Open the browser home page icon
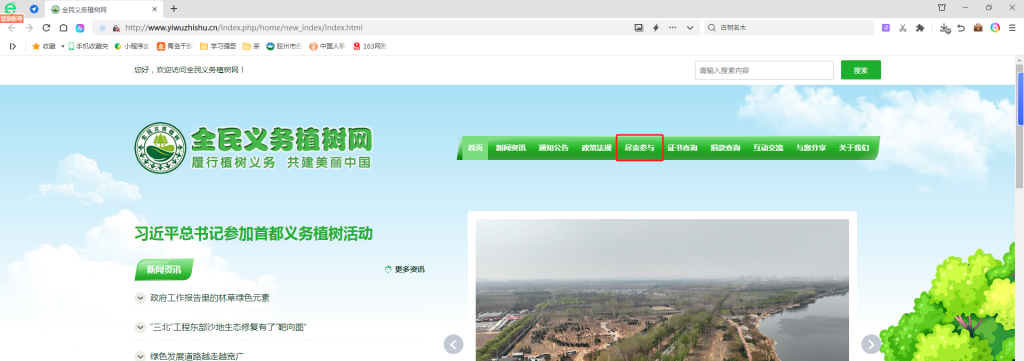Image resolution: width=1024 pixels, height=361 pixels. coord(63,28)
